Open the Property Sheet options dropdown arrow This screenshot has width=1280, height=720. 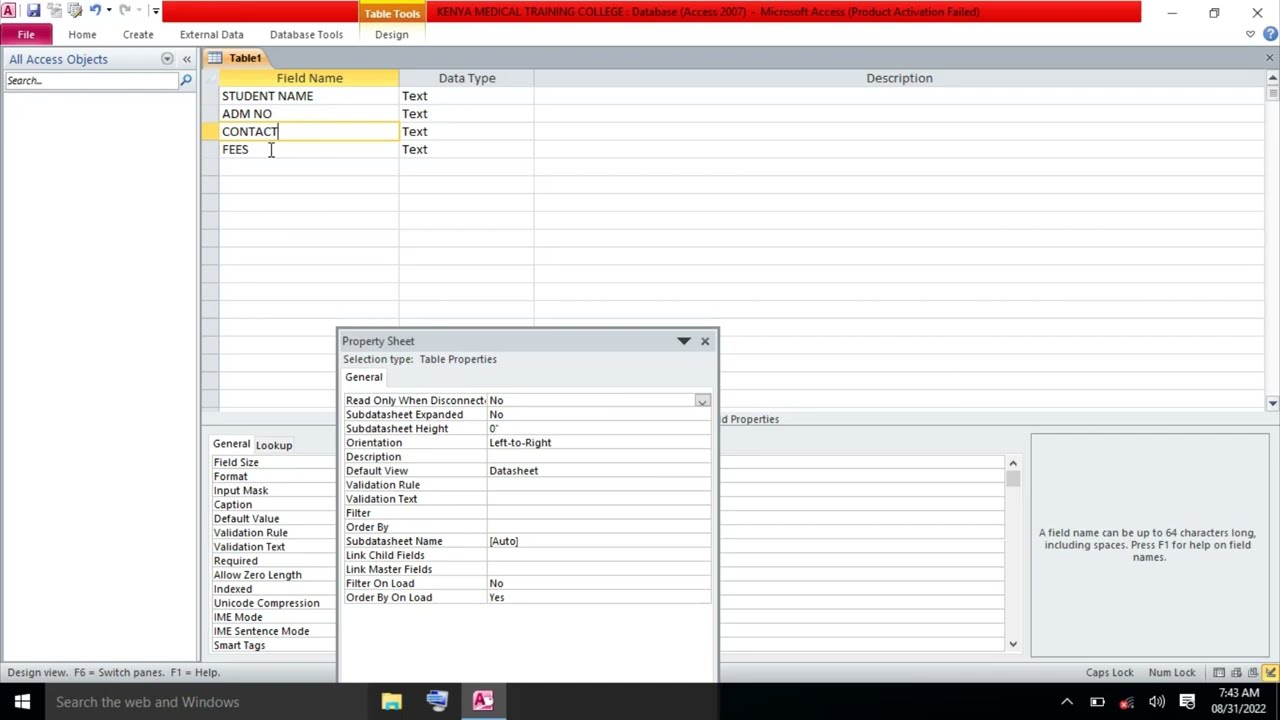pos(684,341)
